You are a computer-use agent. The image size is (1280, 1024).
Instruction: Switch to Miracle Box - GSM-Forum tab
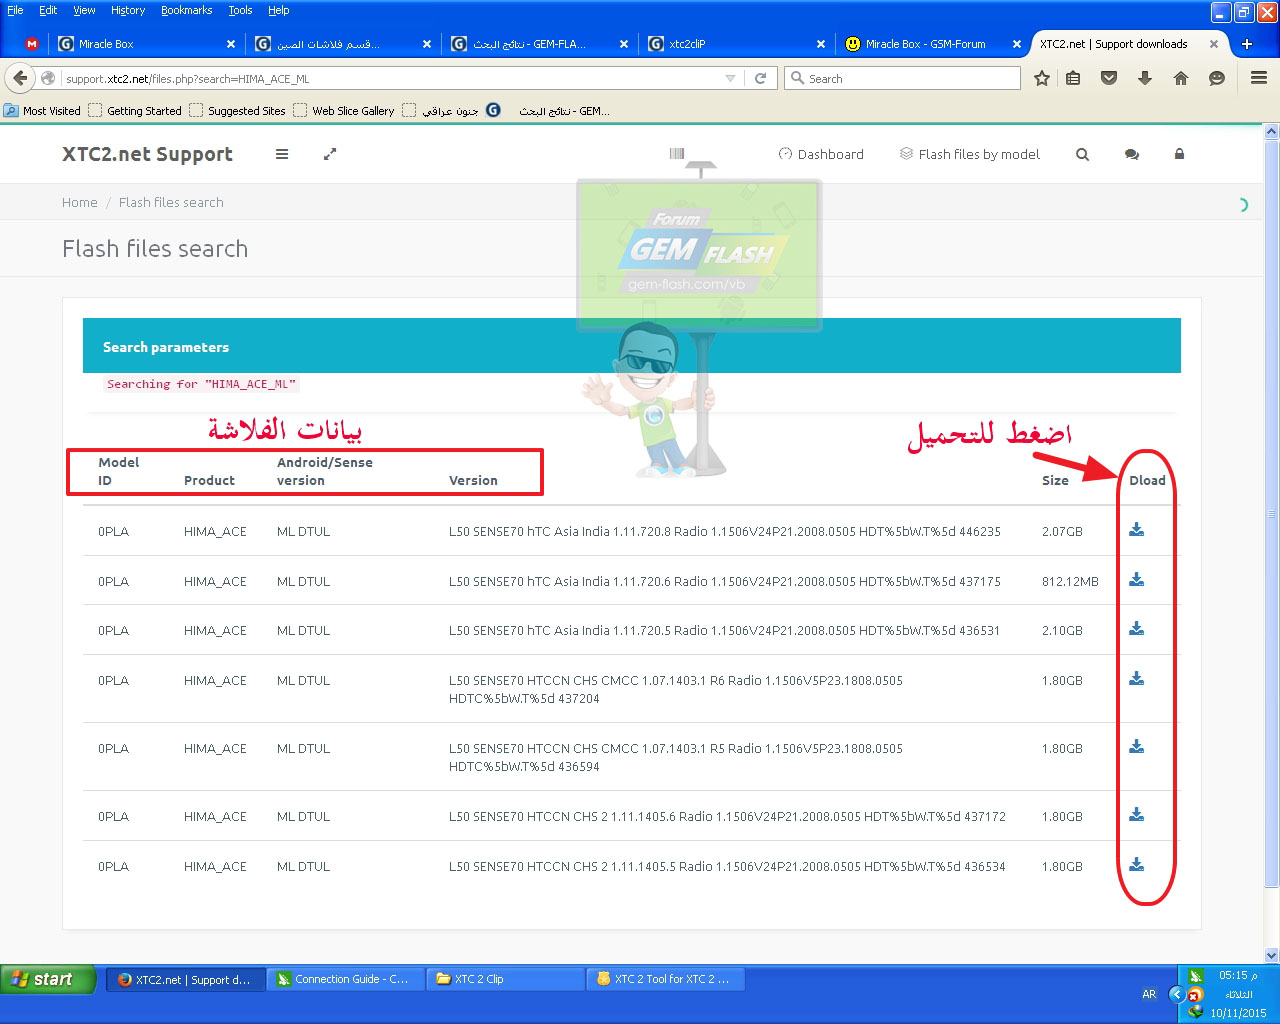point(932,44)
